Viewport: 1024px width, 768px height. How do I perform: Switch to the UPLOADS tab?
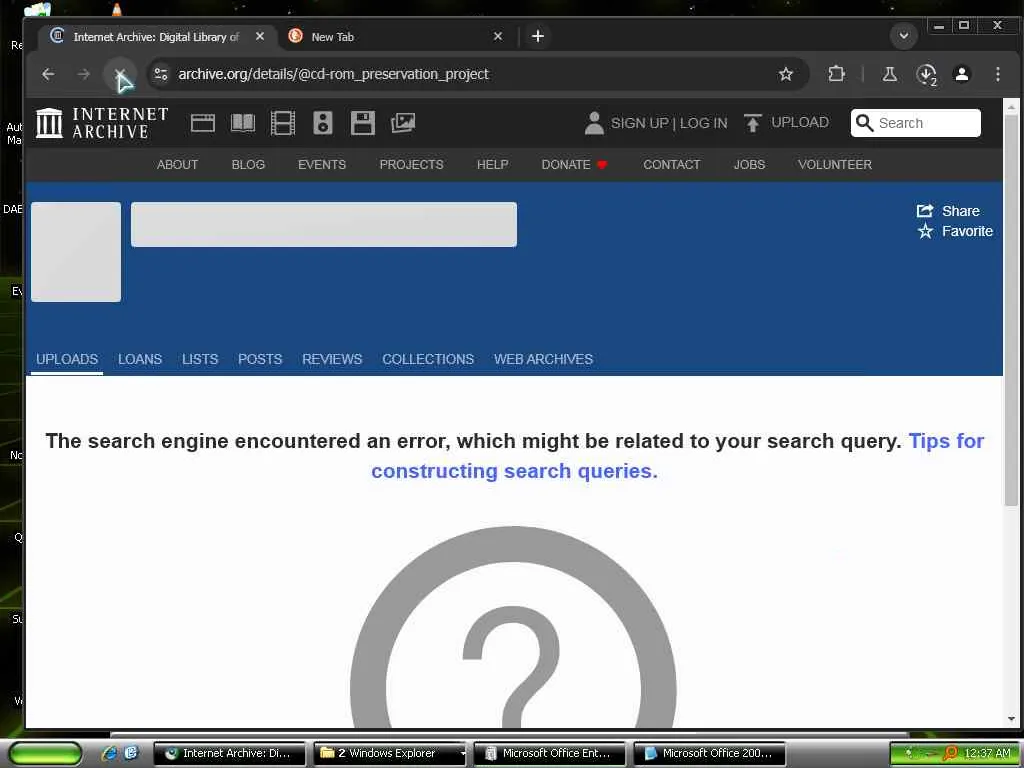(67, 359)
